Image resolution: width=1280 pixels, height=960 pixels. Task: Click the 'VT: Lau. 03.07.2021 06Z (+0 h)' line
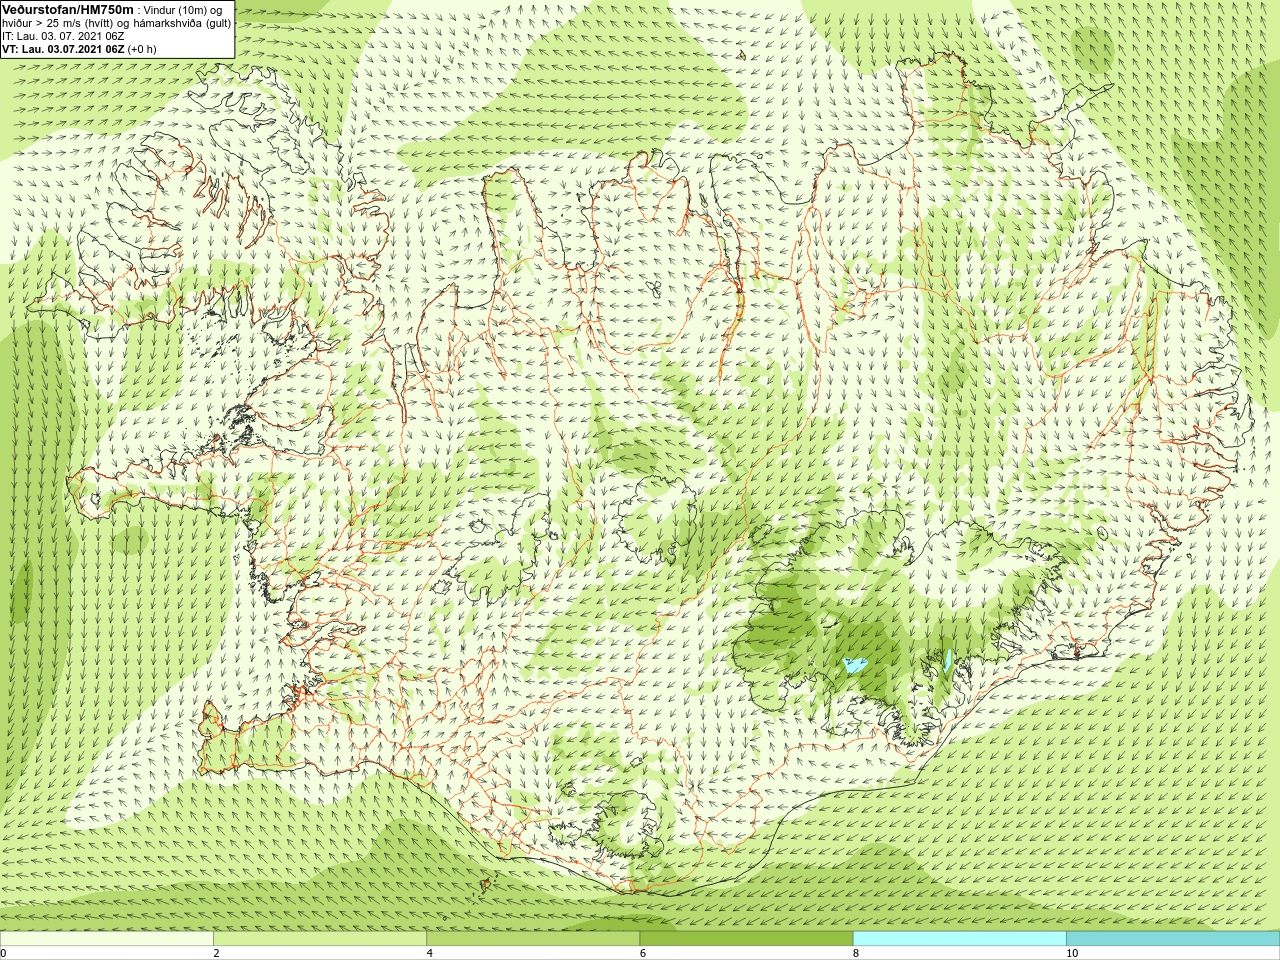(x=79, y=49)
